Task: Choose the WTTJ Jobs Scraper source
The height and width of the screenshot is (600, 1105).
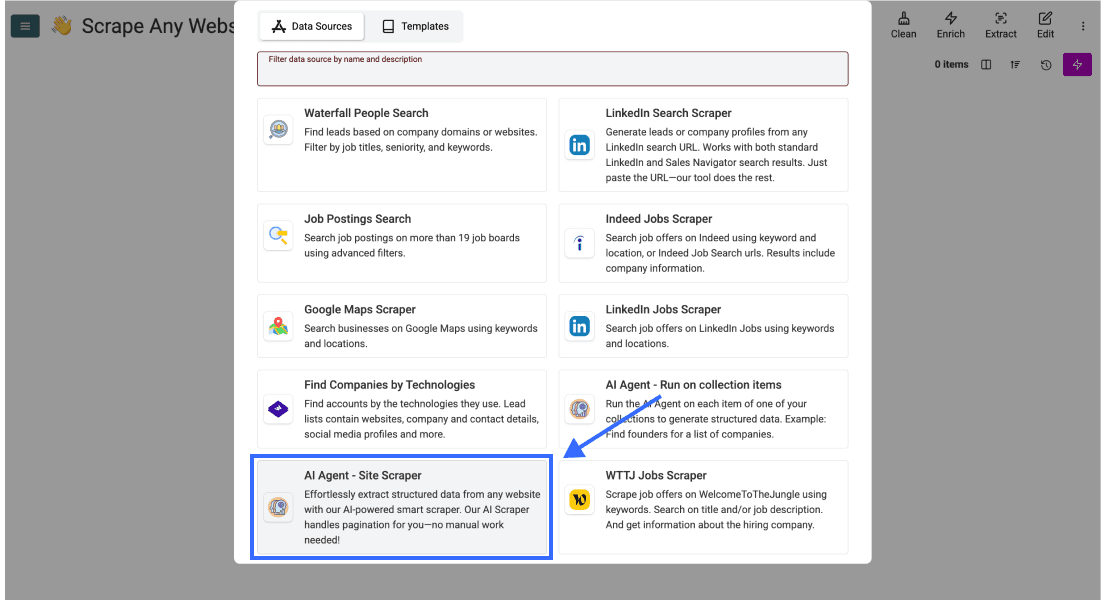Action: tap(703, 508)
